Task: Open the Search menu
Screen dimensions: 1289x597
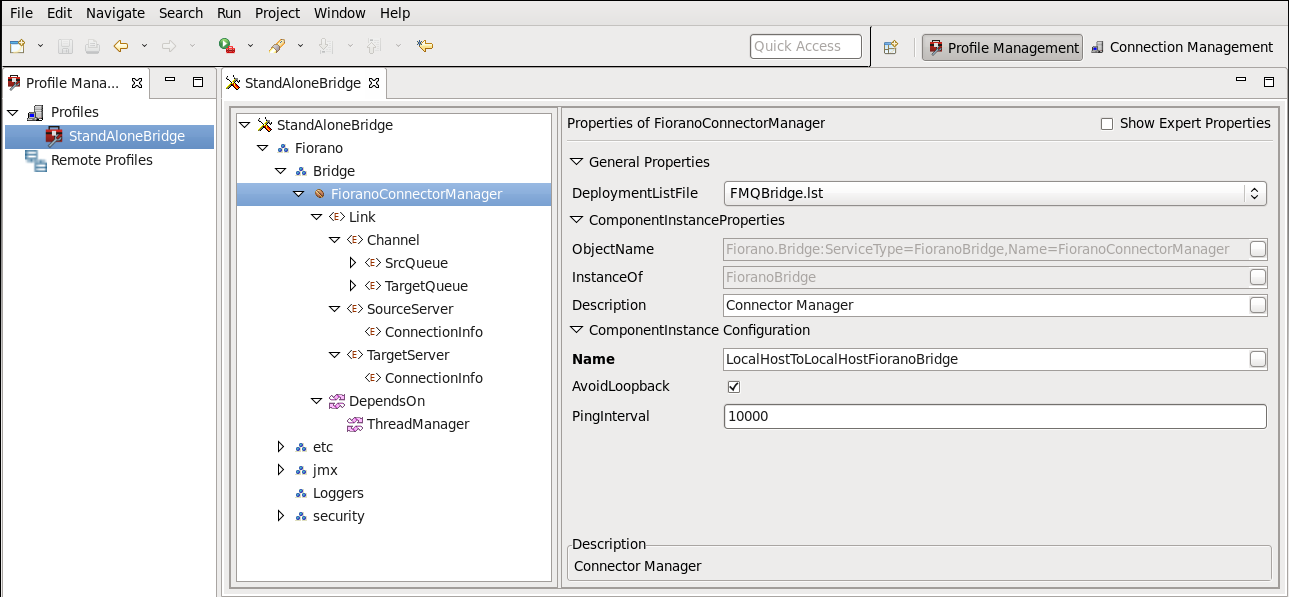Action: pos(181,13)
